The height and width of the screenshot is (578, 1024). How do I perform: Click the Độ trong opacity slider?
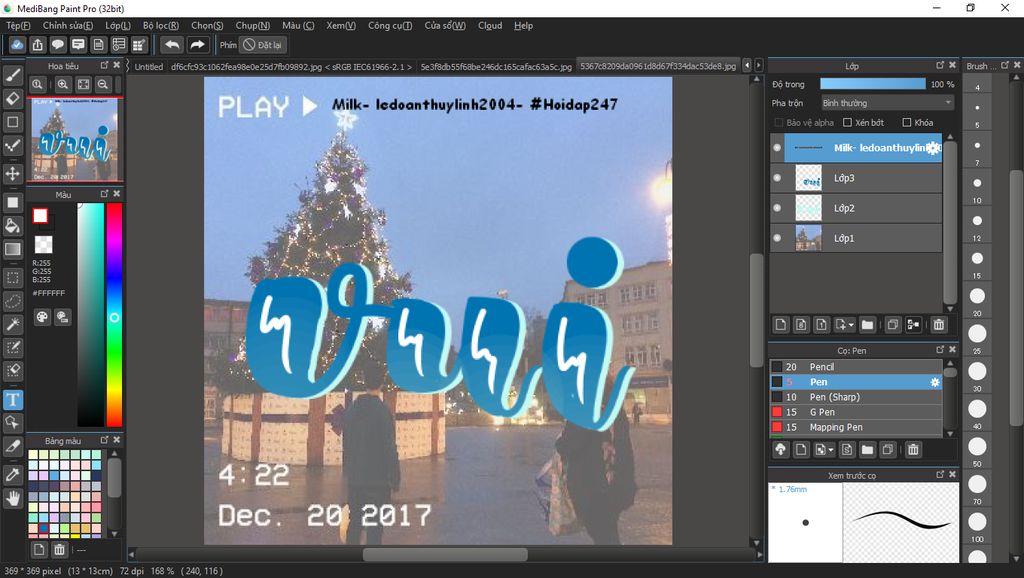click(872, 84)
